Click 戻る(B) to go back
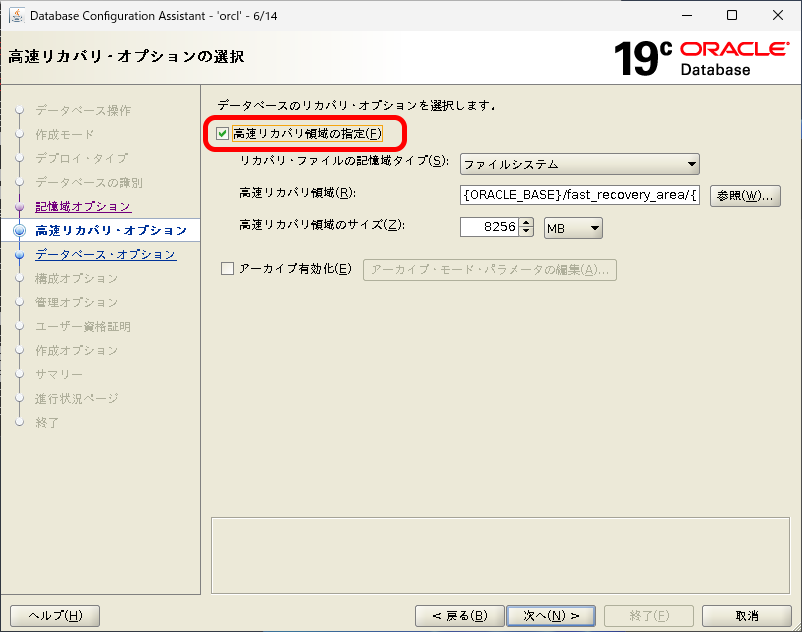Viewport: 802px width, 632px height. click(459, 615)
